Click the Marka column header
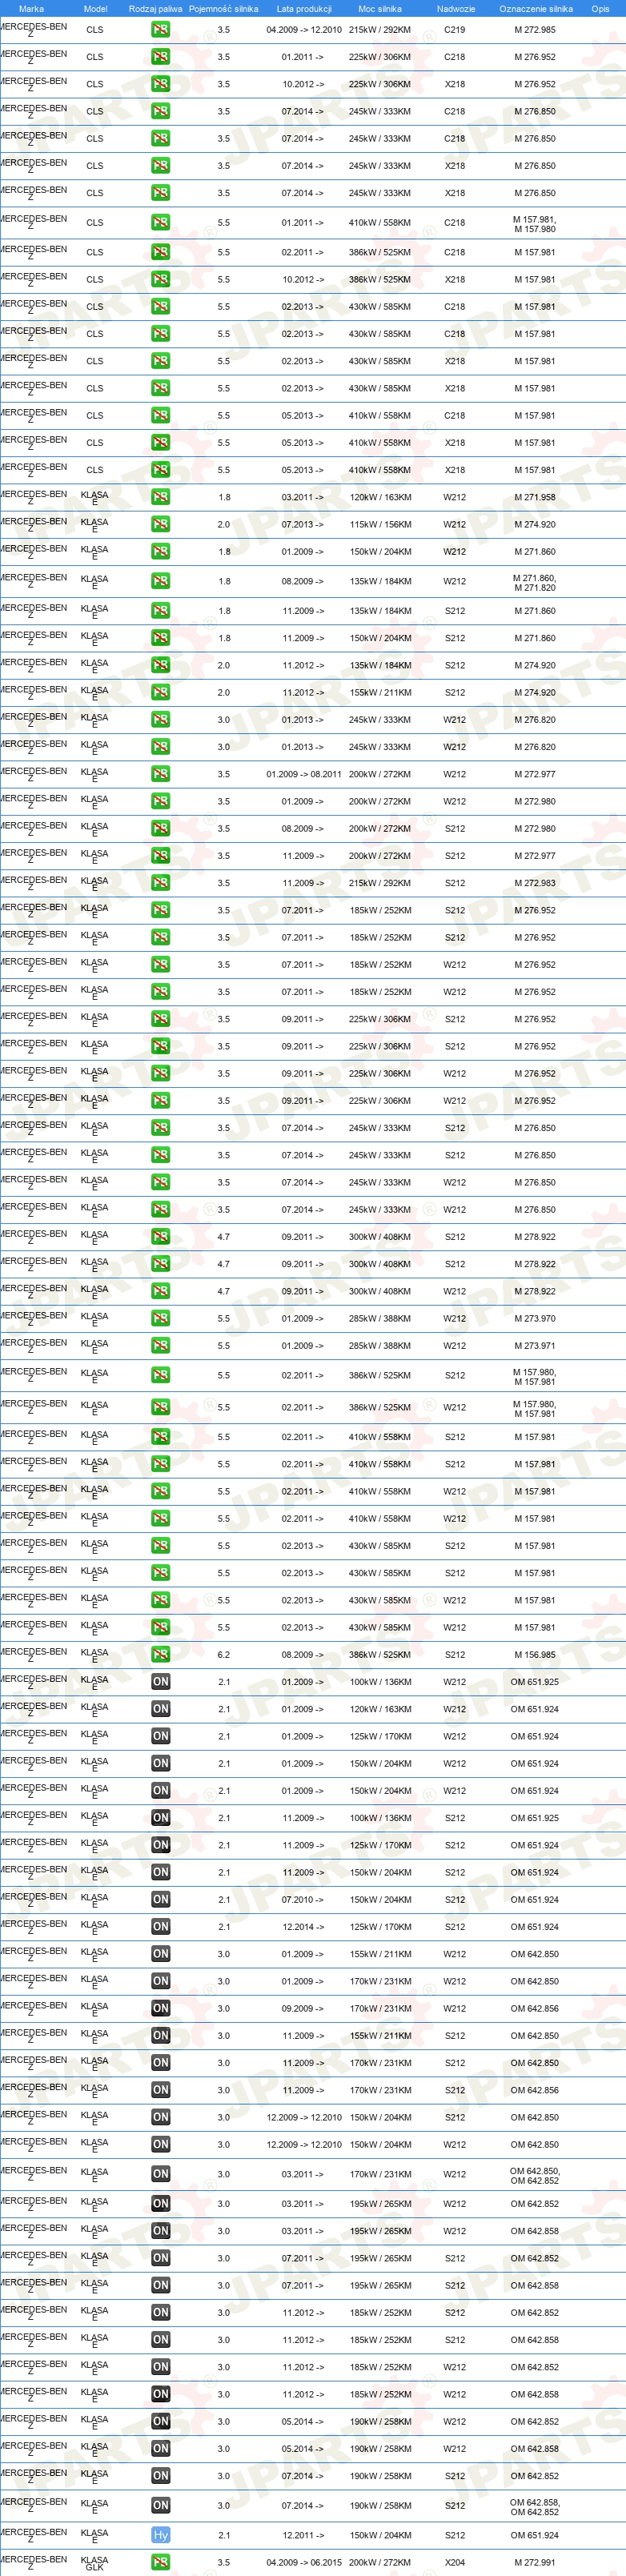This screenshot has height=2576, width=626. 31,8
